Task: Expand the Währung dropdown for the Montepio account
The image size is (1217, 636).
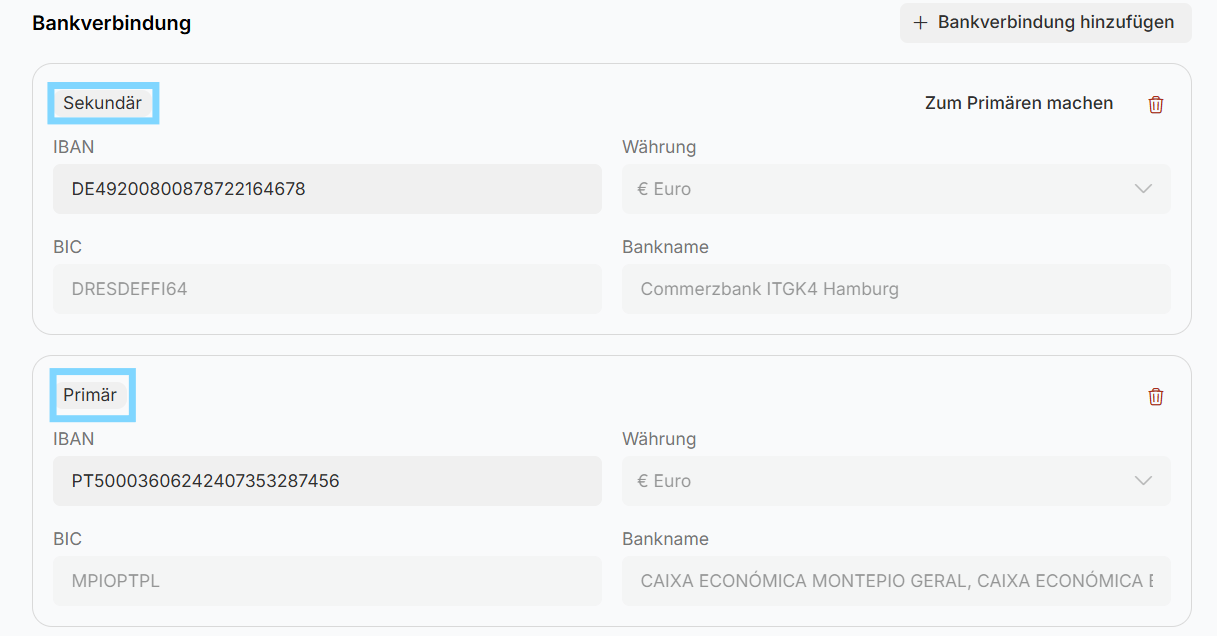Action: 895,481
